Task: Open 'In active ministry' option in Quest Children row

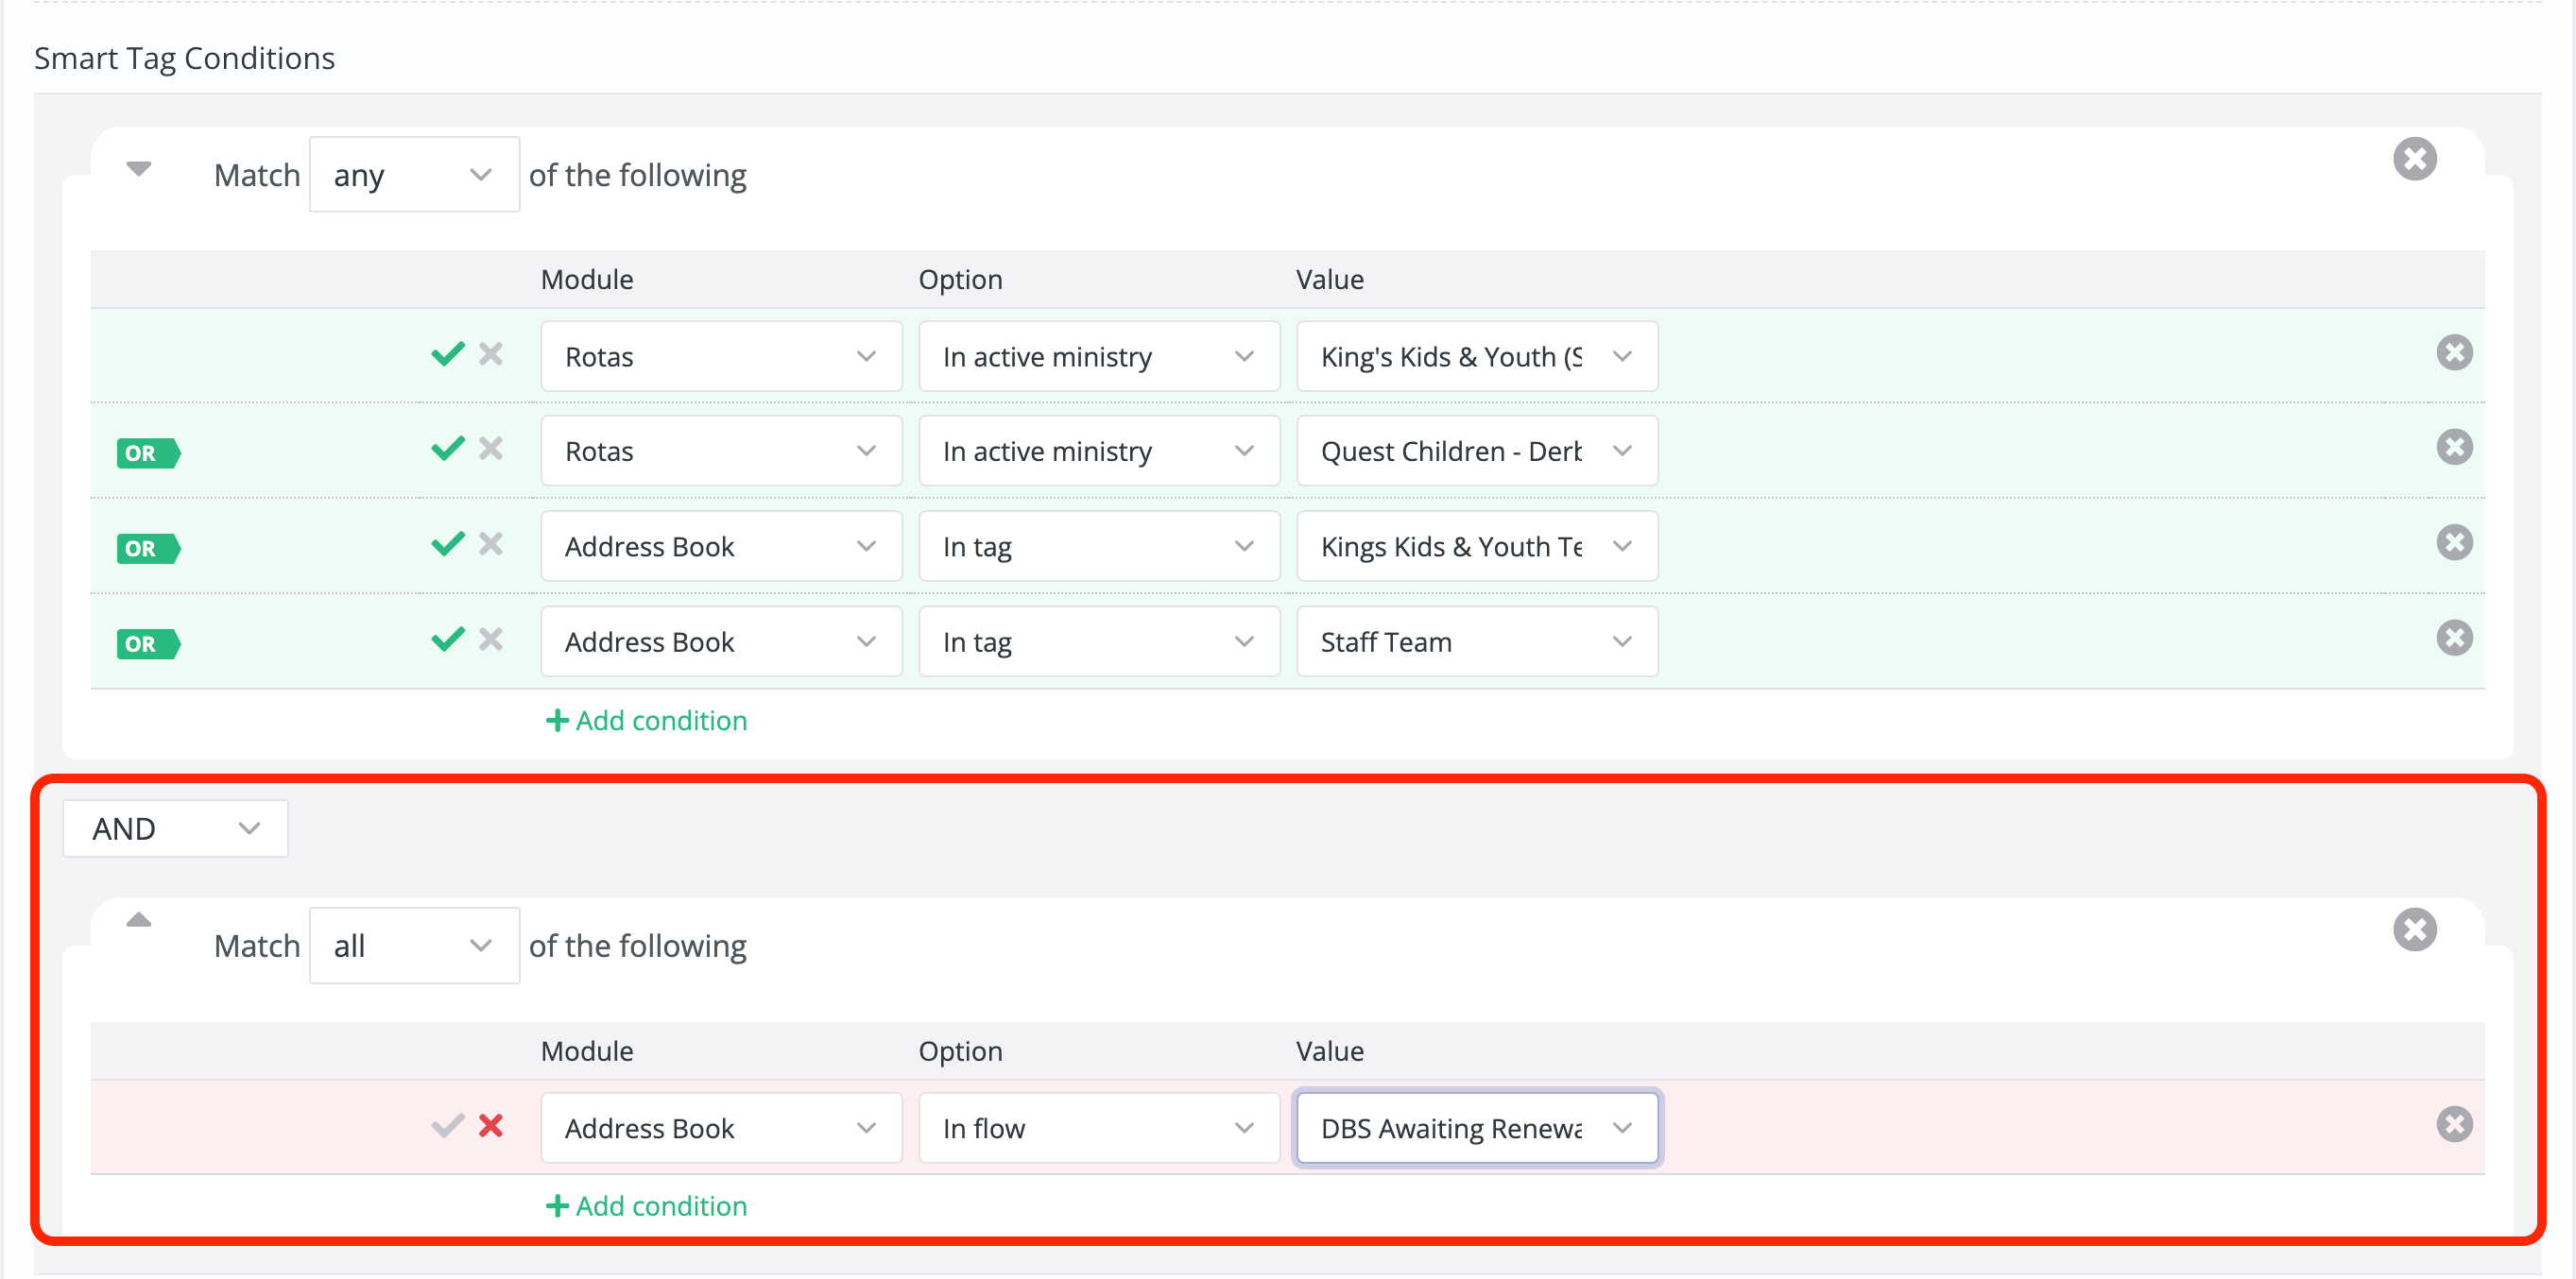Action: click(1099, 452)
